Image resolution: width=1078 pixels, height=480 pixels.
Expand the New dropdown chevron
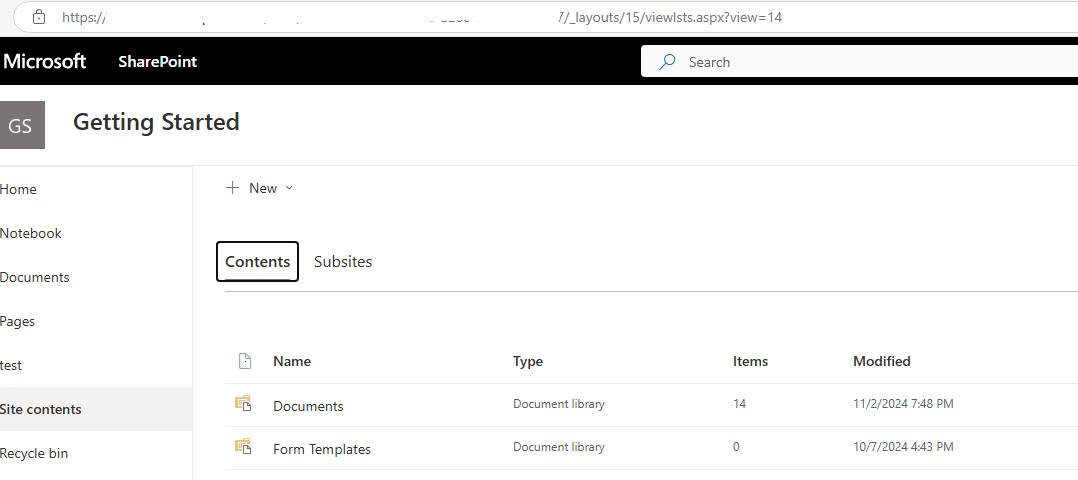click(x=289, y=188)
